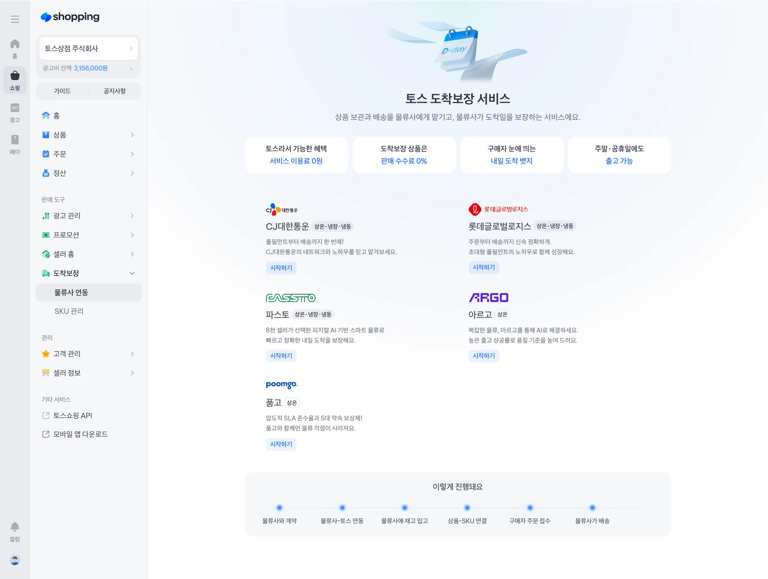Click the CJ대한통운 logo
The height and width of the screenshot is (579, 768).
(282, 210)
